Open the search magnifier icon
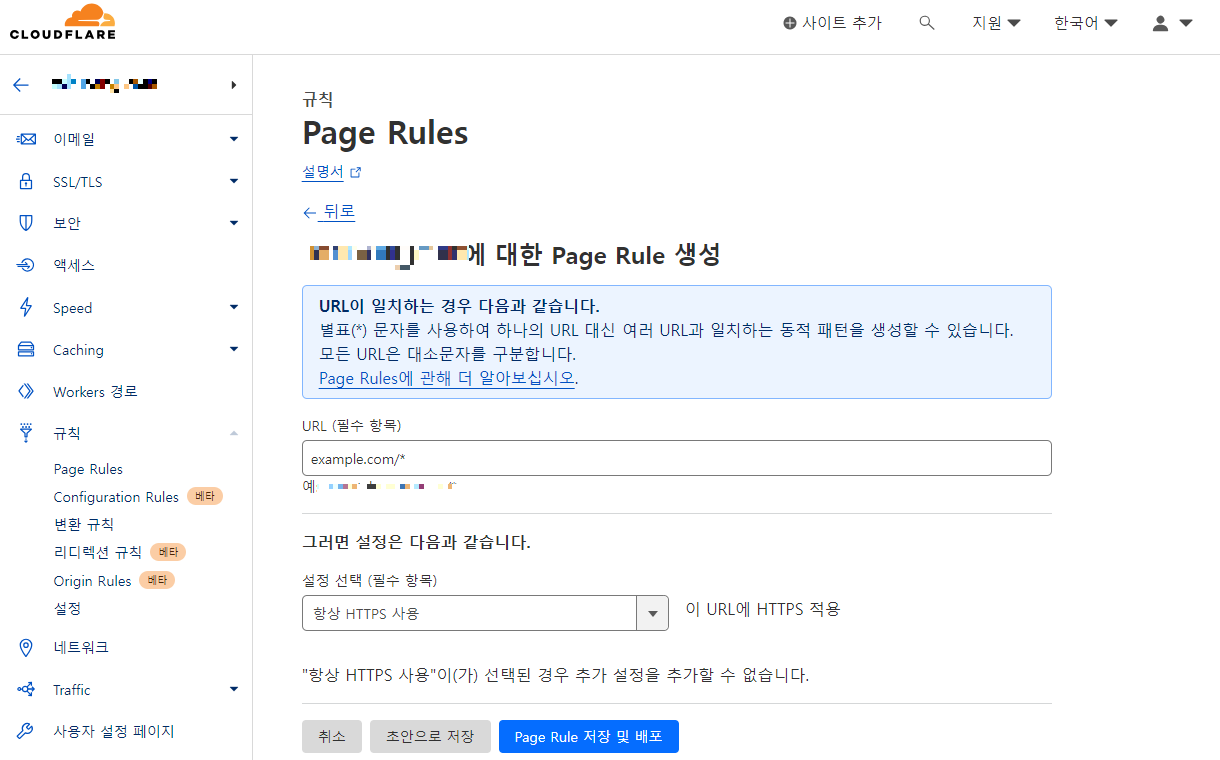The height and width of the screenshot is (760, 1220). 927,23
